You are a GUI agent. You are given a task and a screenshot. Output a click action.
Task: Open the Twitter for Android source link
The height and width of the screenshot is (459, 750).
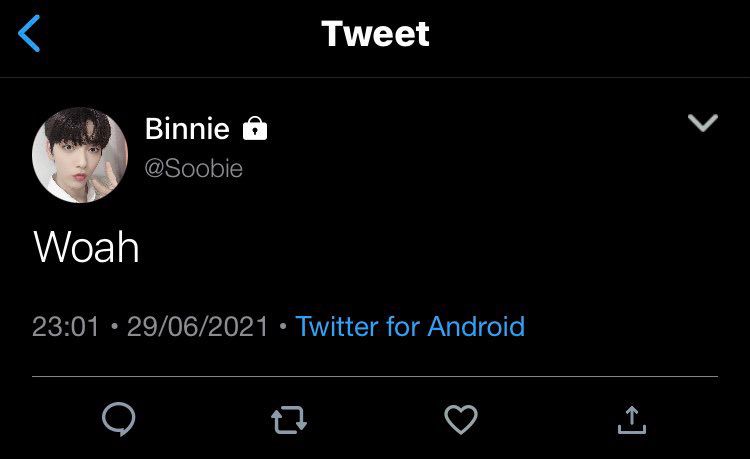click(x=410, y=326)
